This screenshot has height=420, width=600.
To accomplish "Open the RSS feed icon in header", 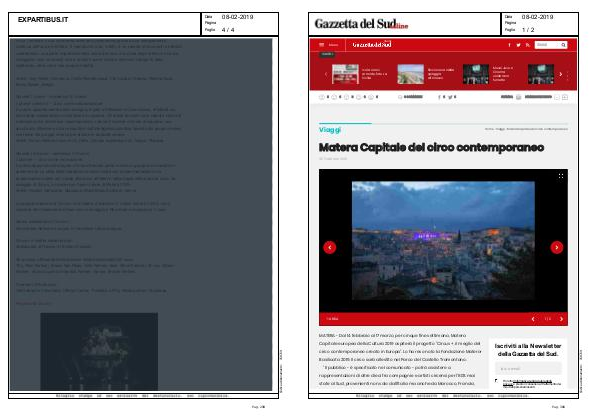I will point(526,45).
